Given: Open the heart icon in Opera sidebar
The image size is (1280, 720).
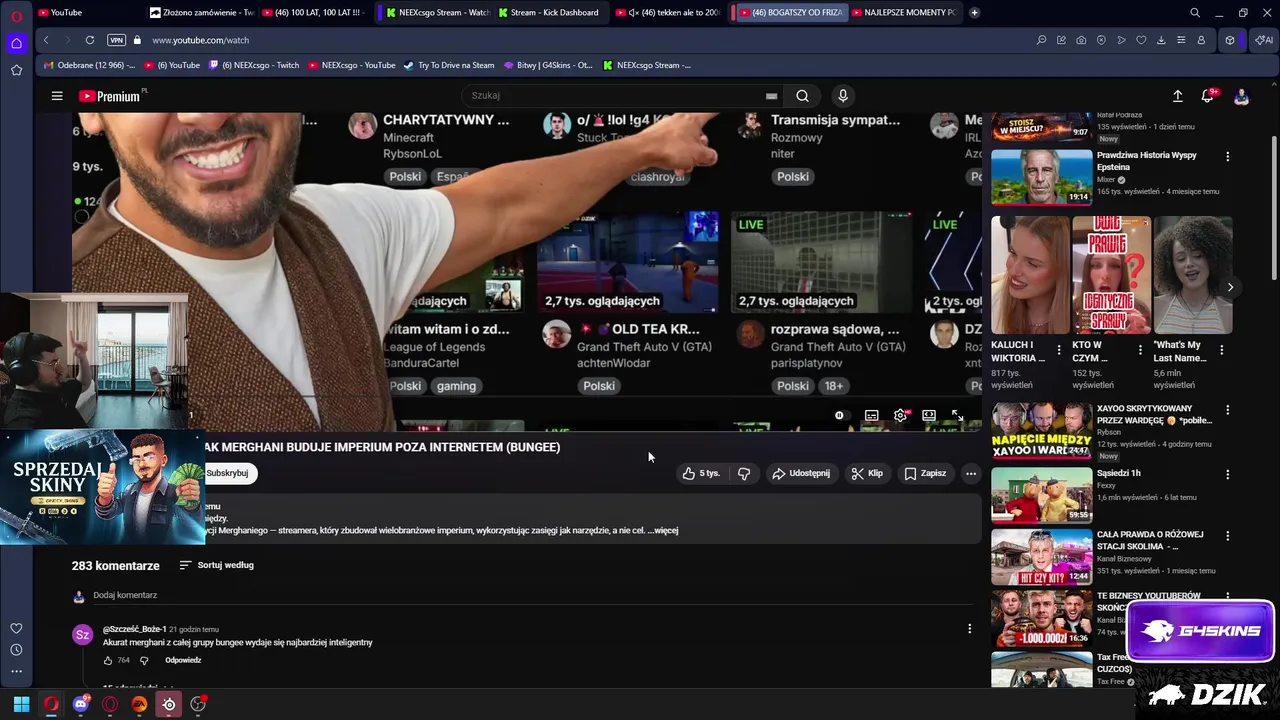Looking at the screenshot, I should pyautogui.click(x=16, y=628).
